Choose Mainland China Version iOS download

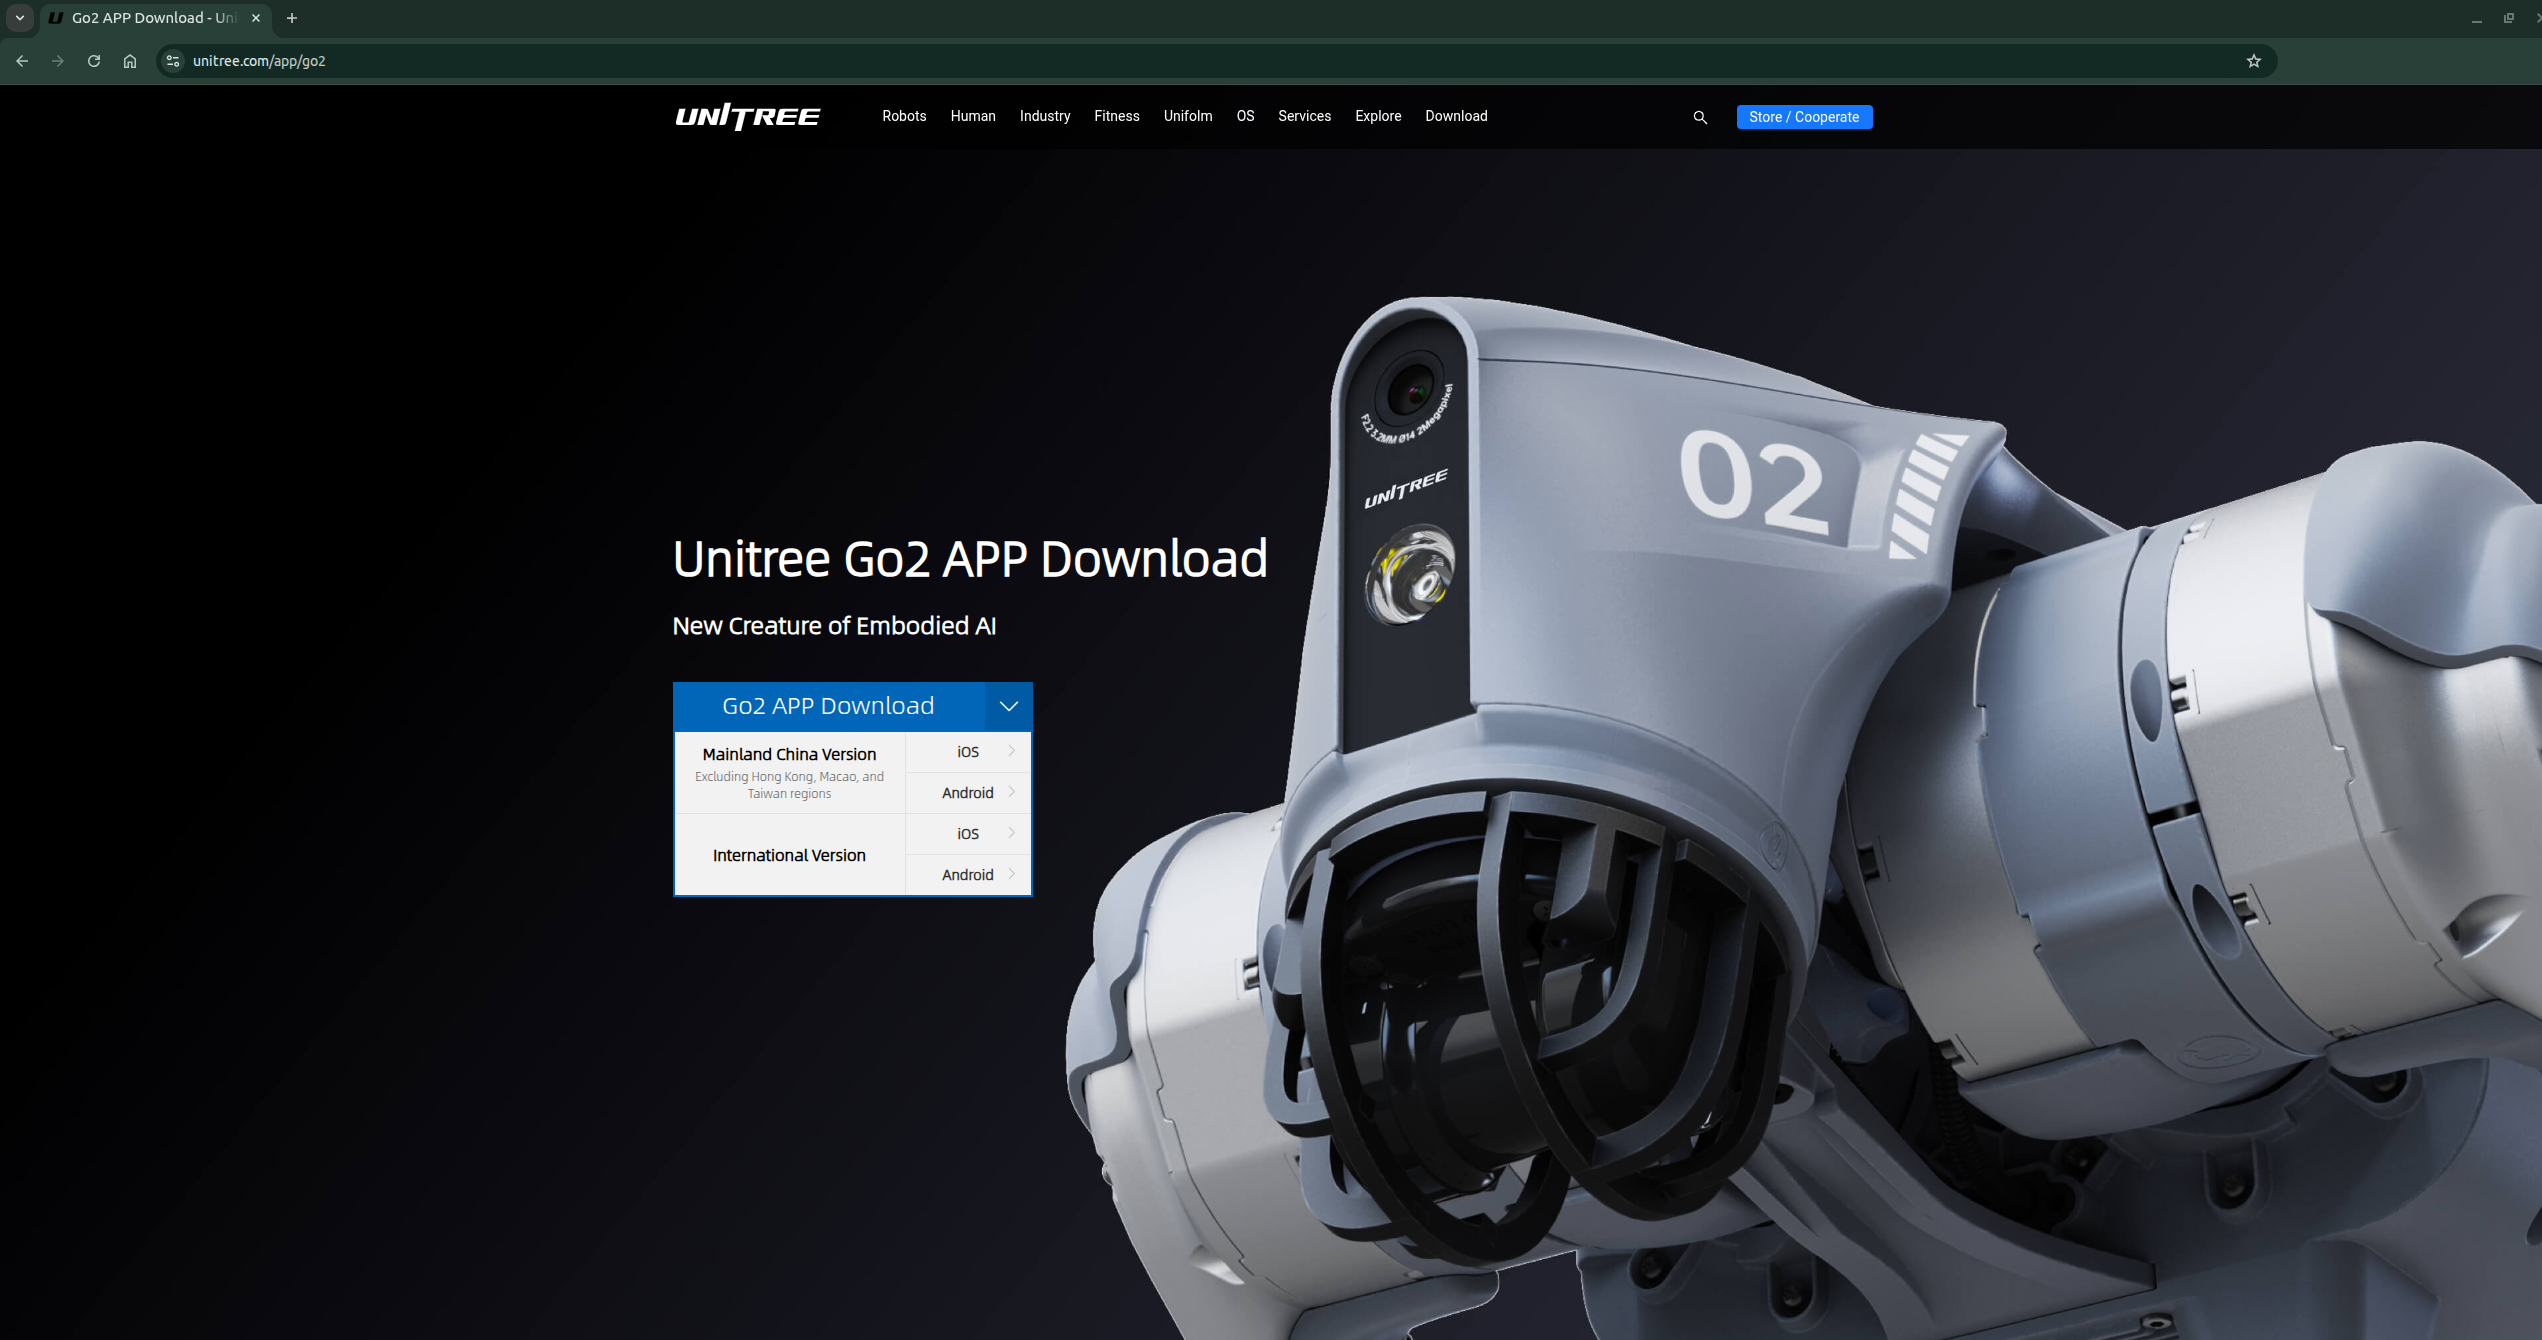point(968,752)
